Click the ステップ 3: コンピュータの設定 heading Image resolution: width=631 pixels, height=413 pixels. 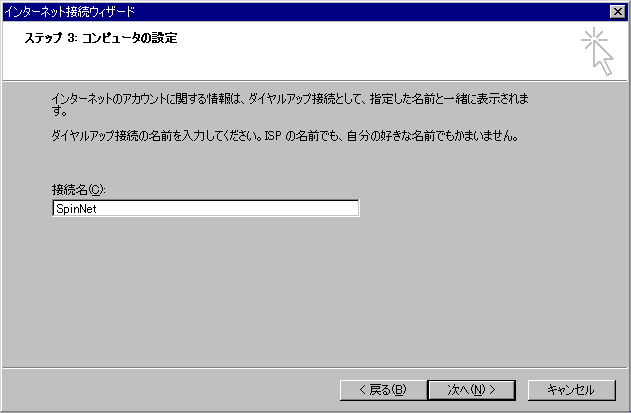point(101,38)
